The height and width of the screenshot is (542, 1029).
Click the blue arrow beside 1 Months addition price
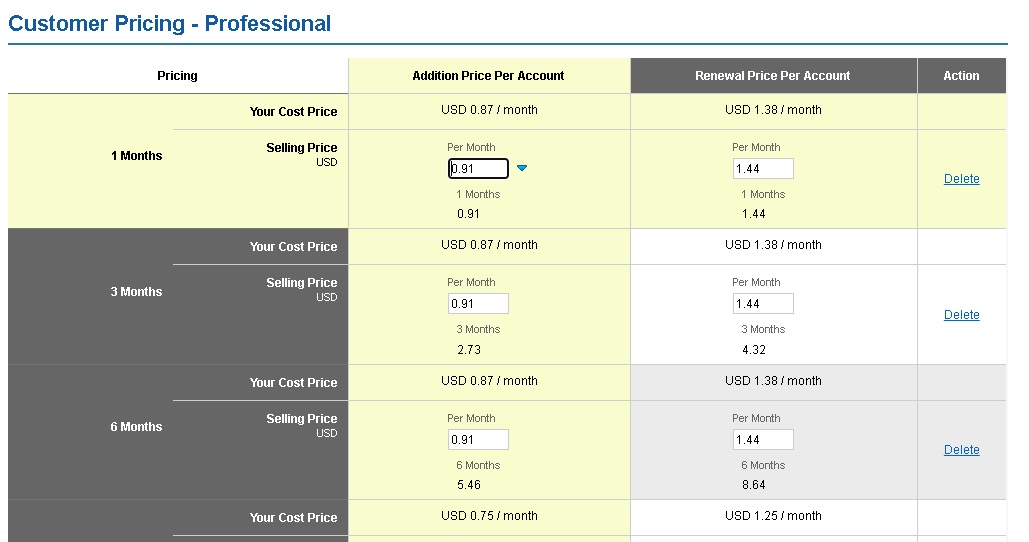(x=522, y=168)
